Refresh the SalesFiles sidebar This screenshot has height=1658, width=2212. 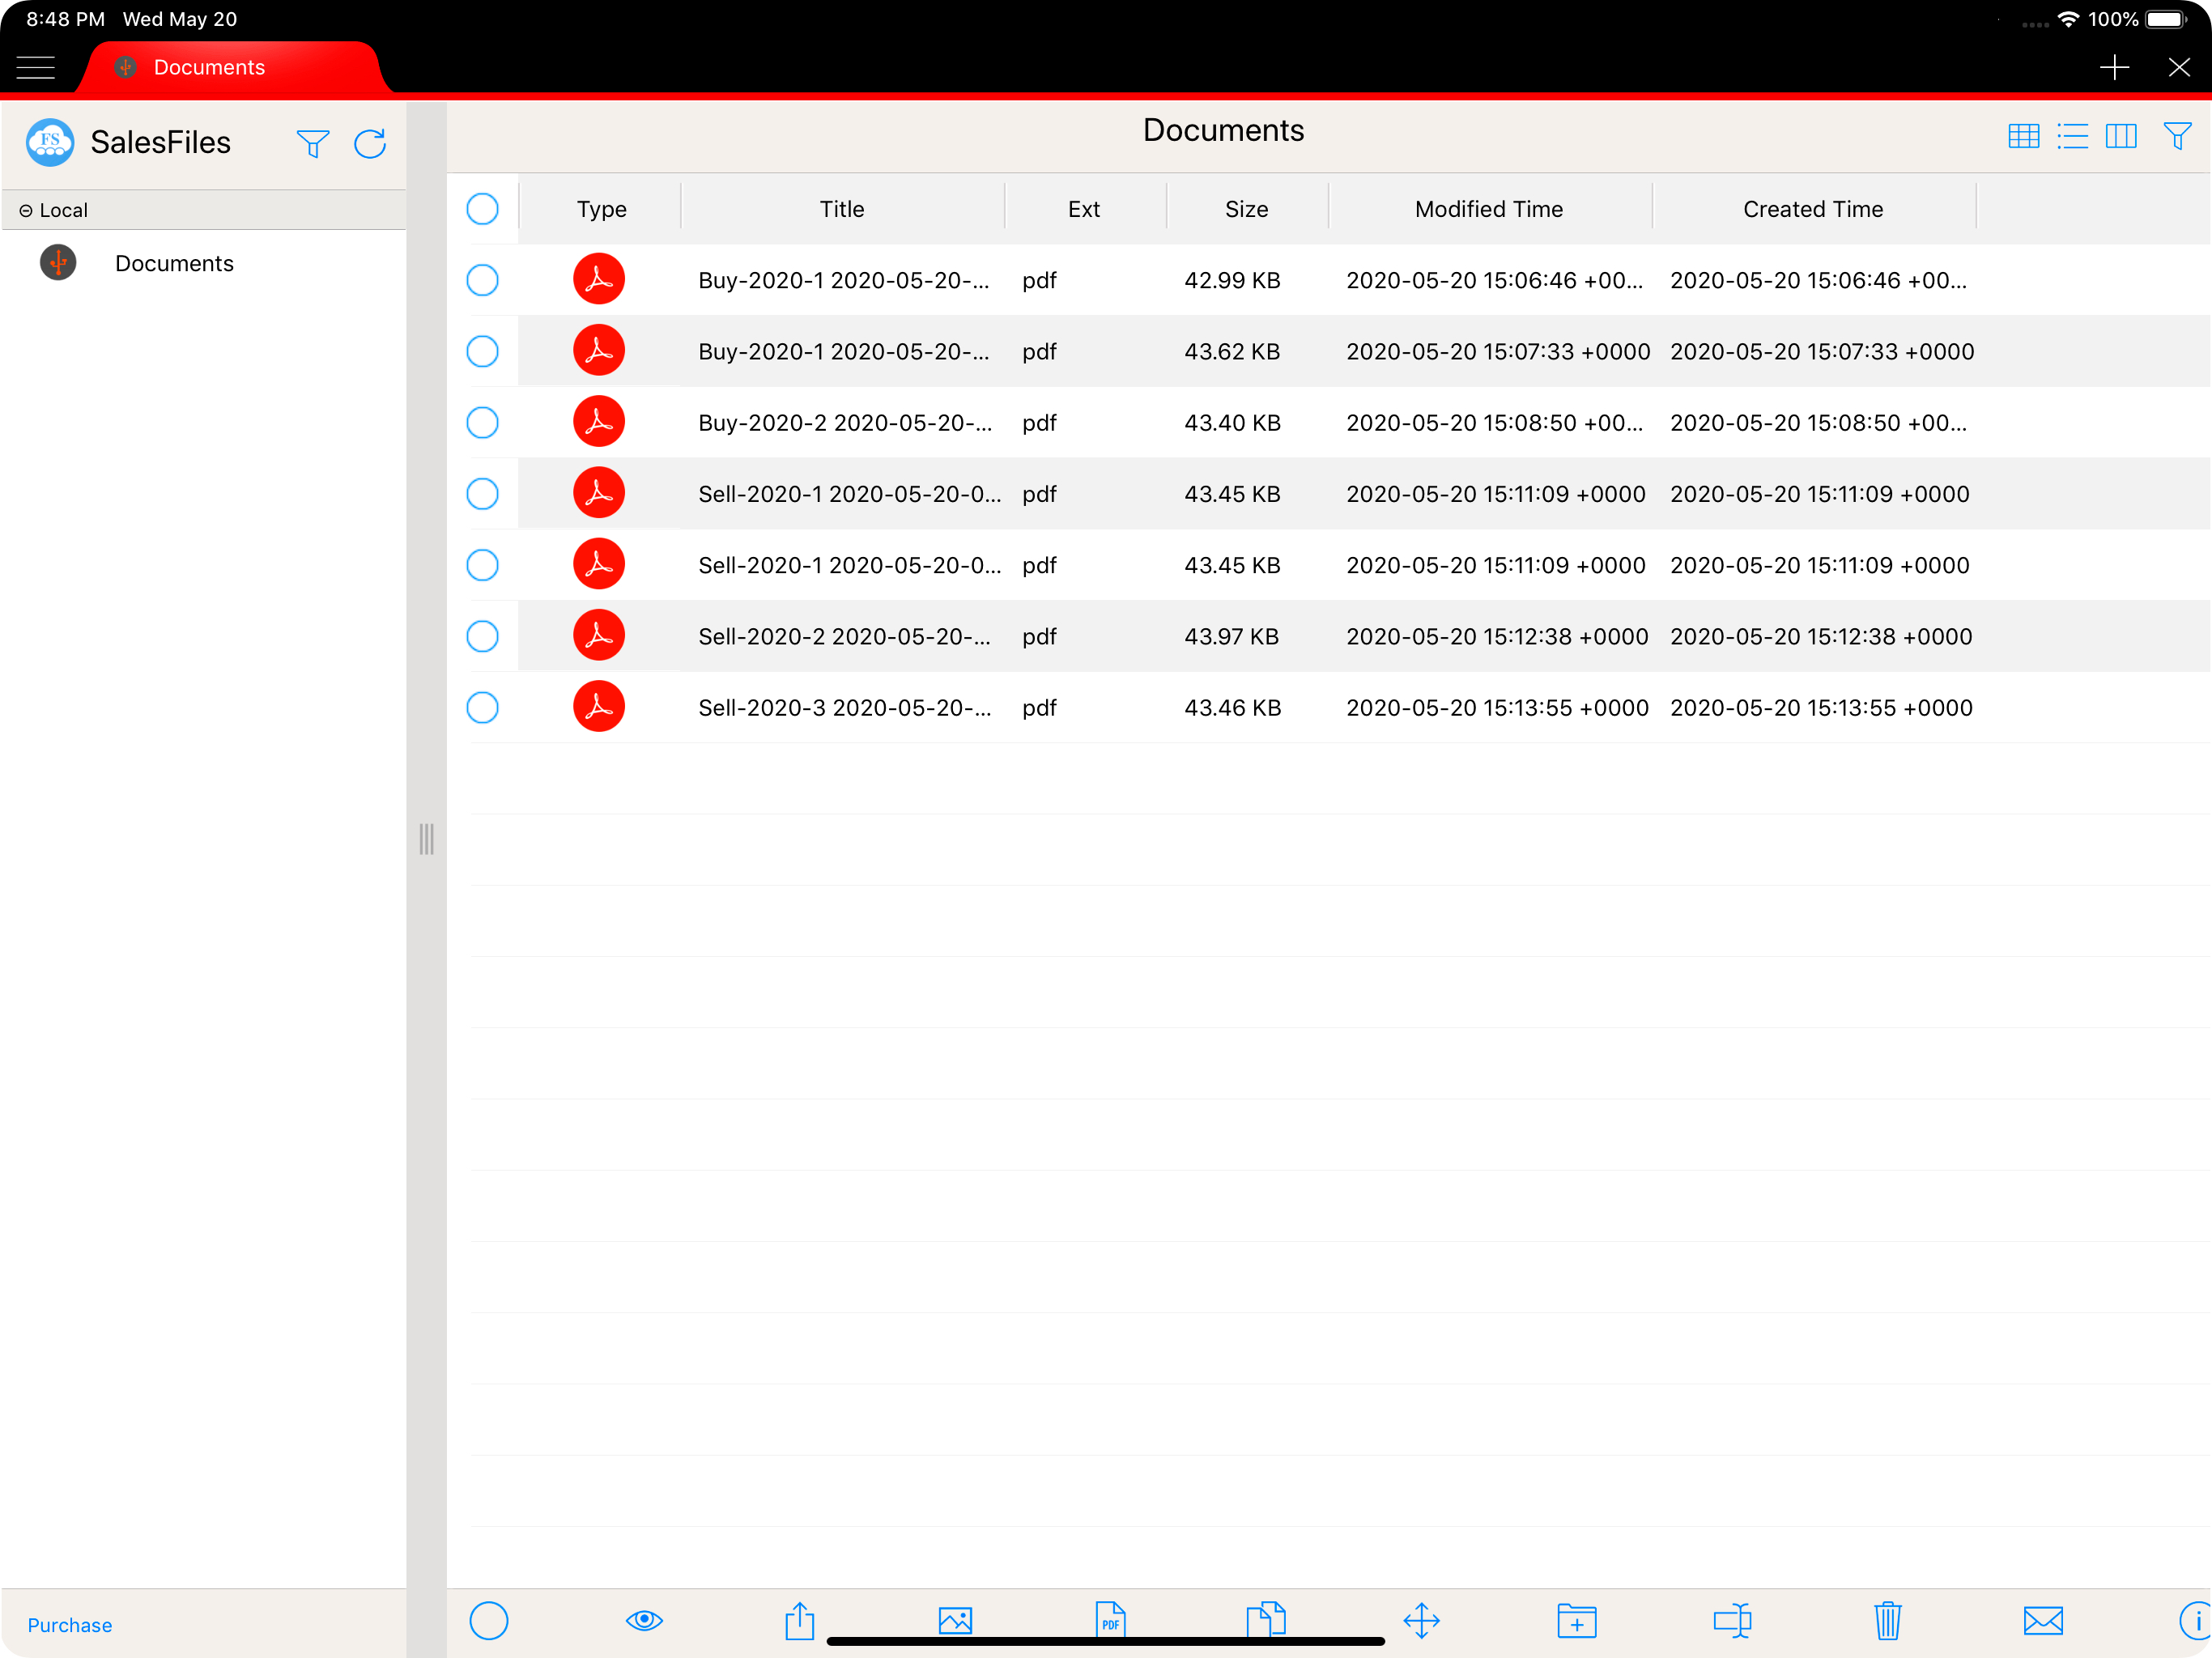click(370, 143)
